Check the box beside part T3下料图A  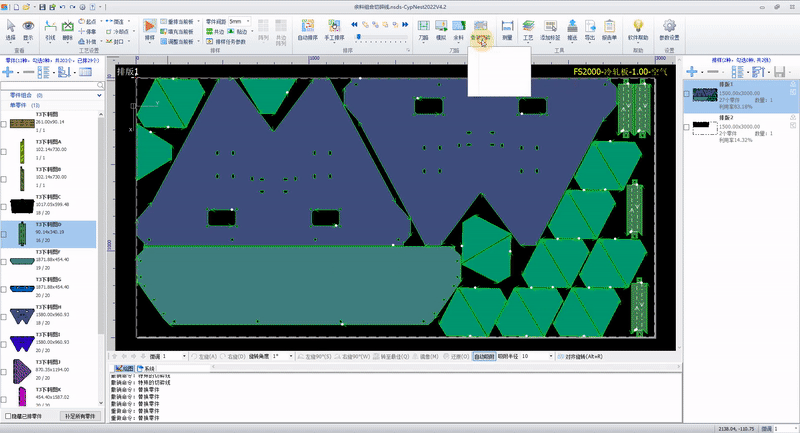coord(5,150)
